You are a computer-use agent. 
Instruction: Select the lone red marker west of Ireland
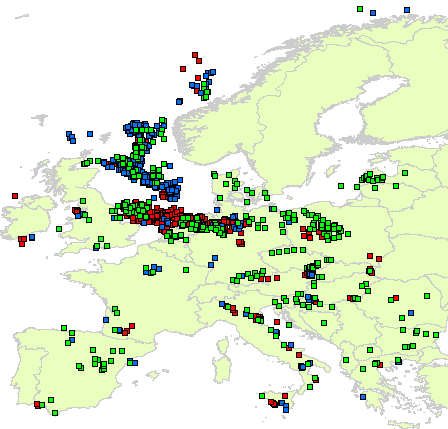[15, 196]
